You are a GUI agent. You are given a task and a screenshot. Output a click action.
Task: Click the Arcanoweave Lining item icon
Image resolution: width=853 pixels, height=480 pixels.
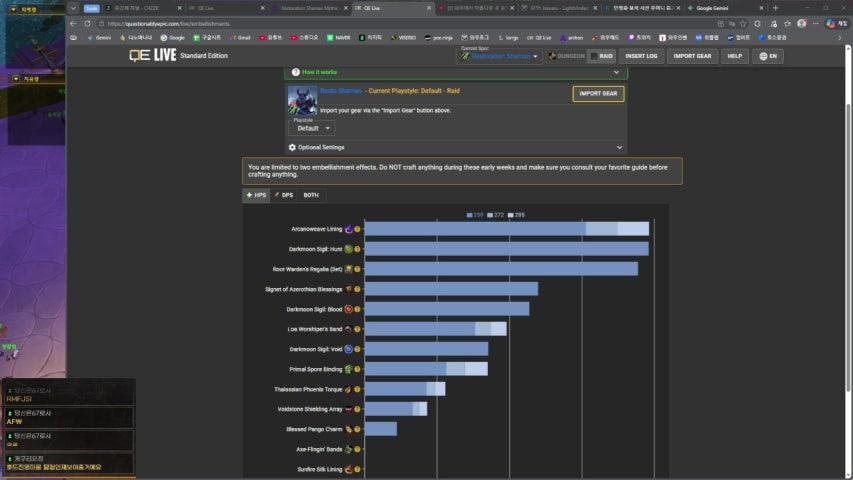point(348,229)
